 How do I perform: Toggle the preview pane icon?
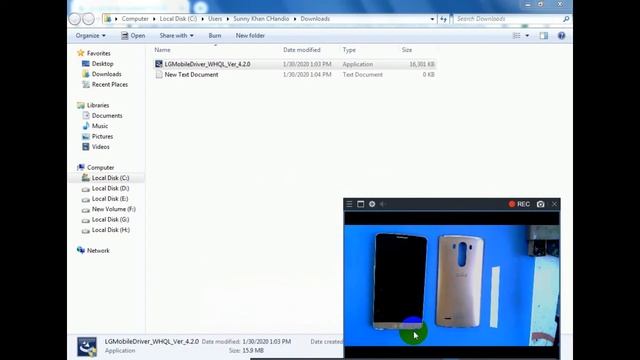tap(544, 36)
